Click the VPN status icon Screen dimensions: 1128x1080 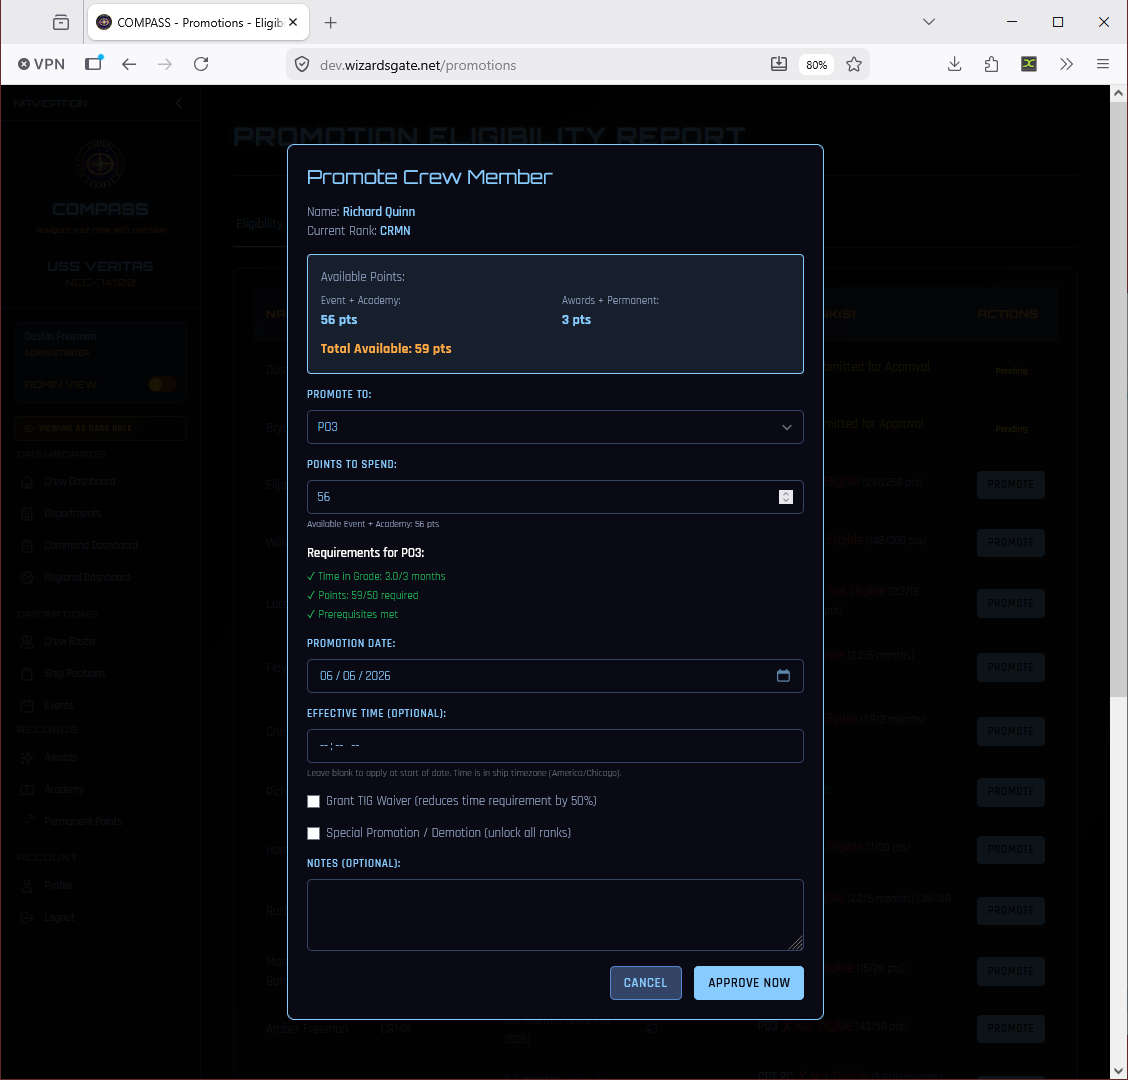pos(41,64)
